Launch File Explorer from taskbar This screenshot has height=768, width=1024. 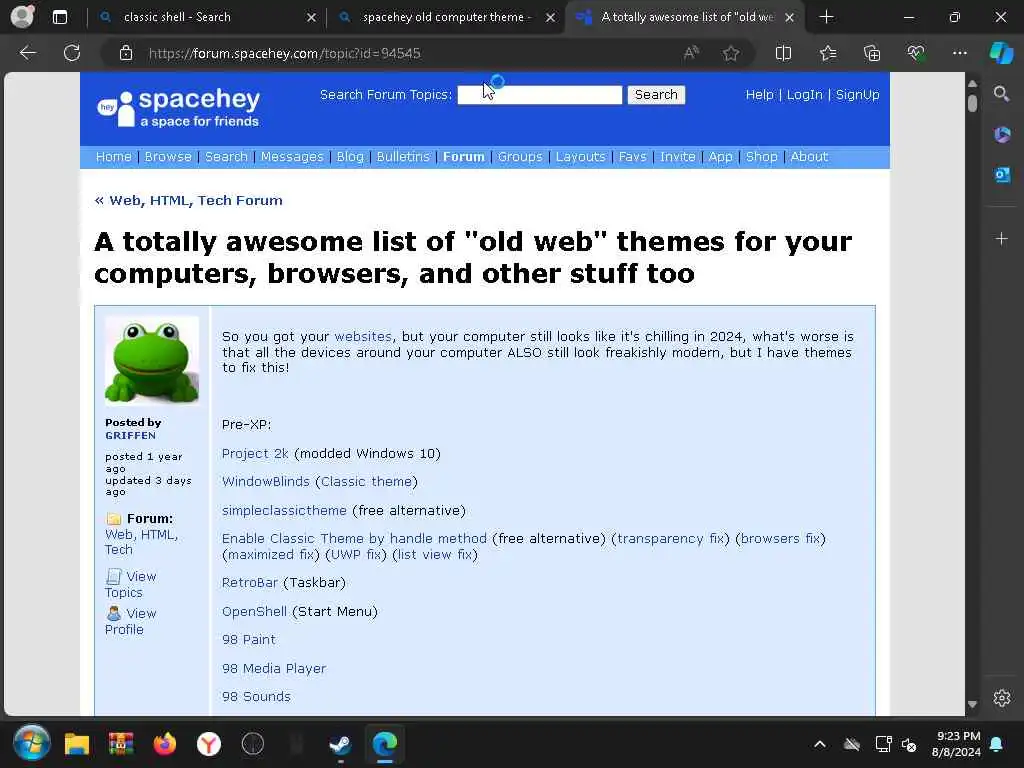coord(76,744)
